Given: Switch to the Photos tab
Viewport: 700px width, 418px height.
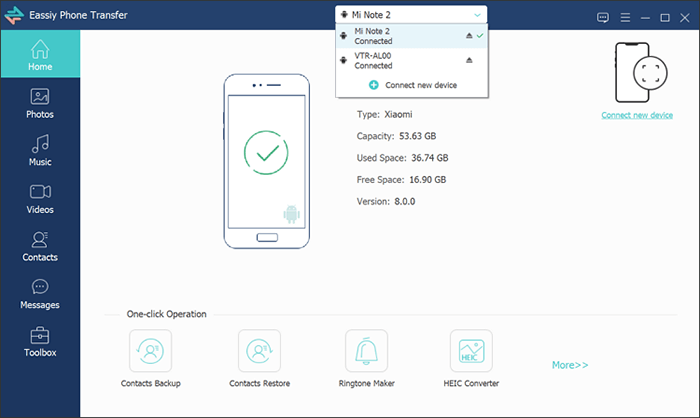Looking at the screenshot, I should [x=40, y=102].
